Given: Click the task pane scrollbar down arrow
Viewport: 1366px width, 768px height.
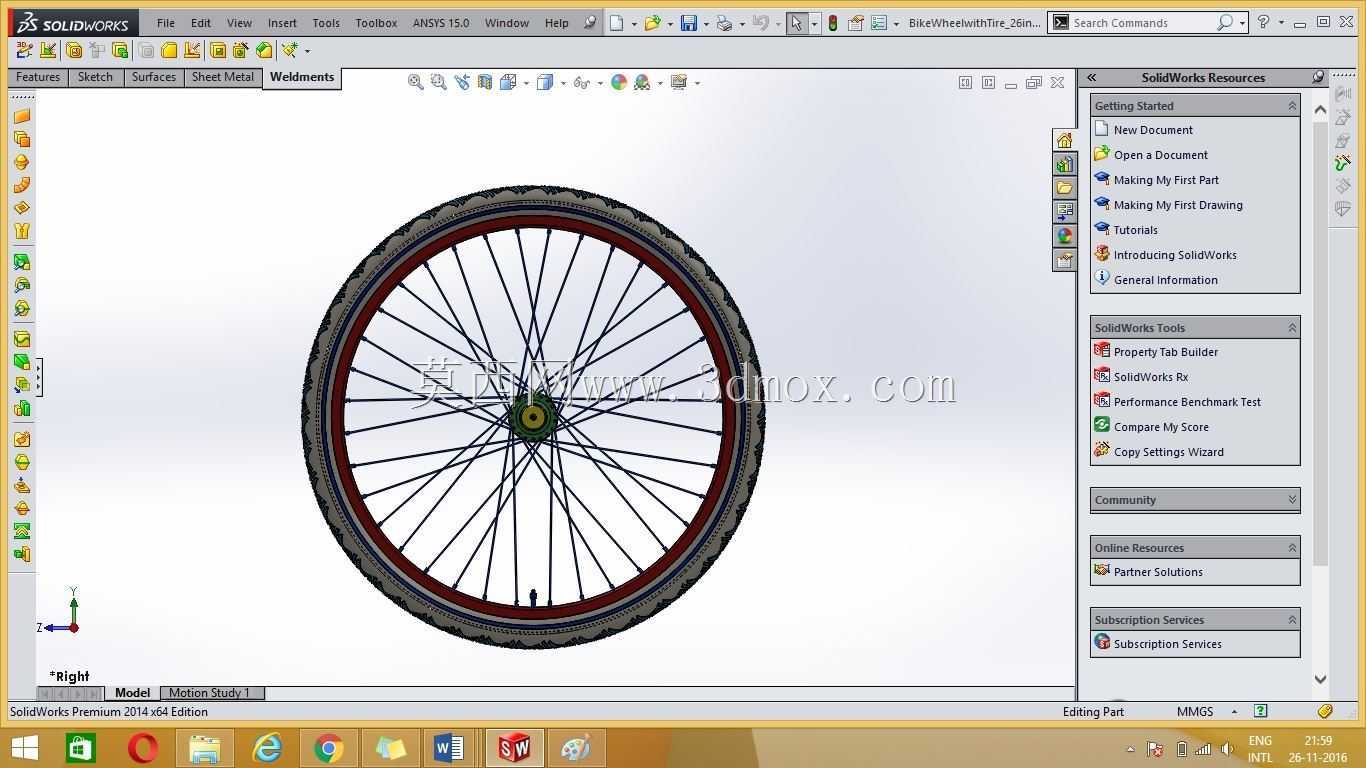Looking at the screenshot, I should tap(1320, 679).
